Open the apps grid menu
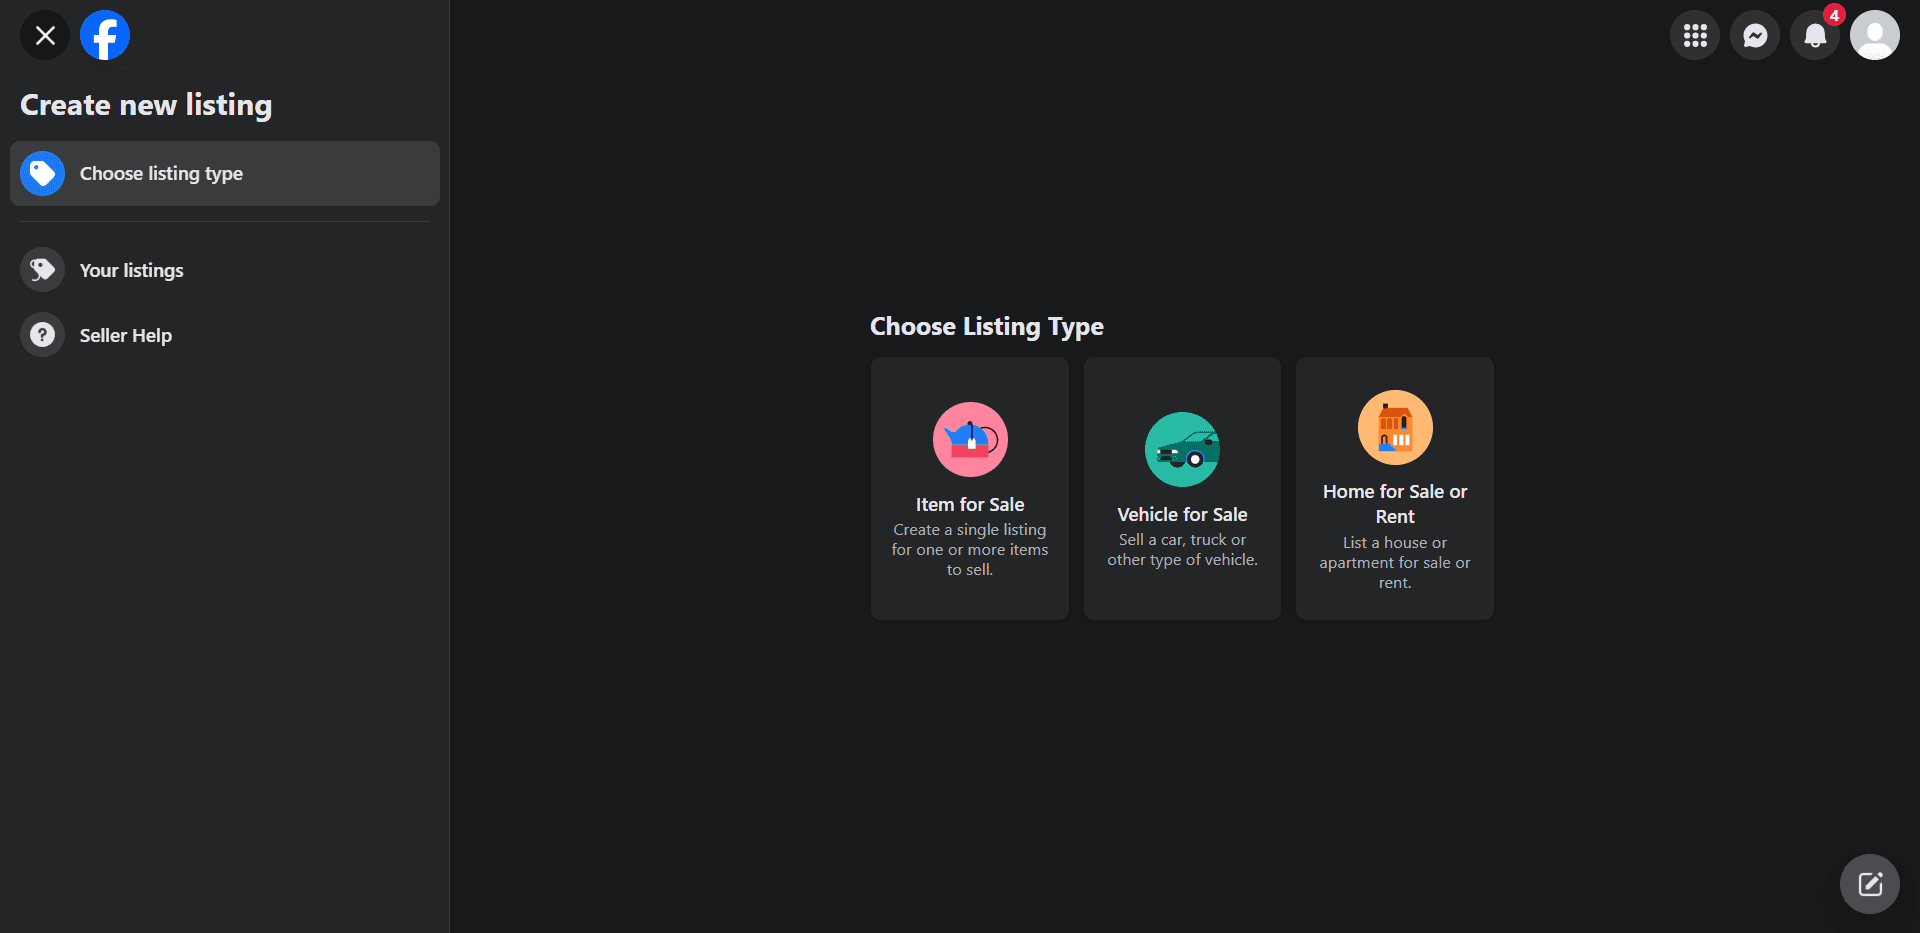1920x933 pixels. pos(1695,35)
